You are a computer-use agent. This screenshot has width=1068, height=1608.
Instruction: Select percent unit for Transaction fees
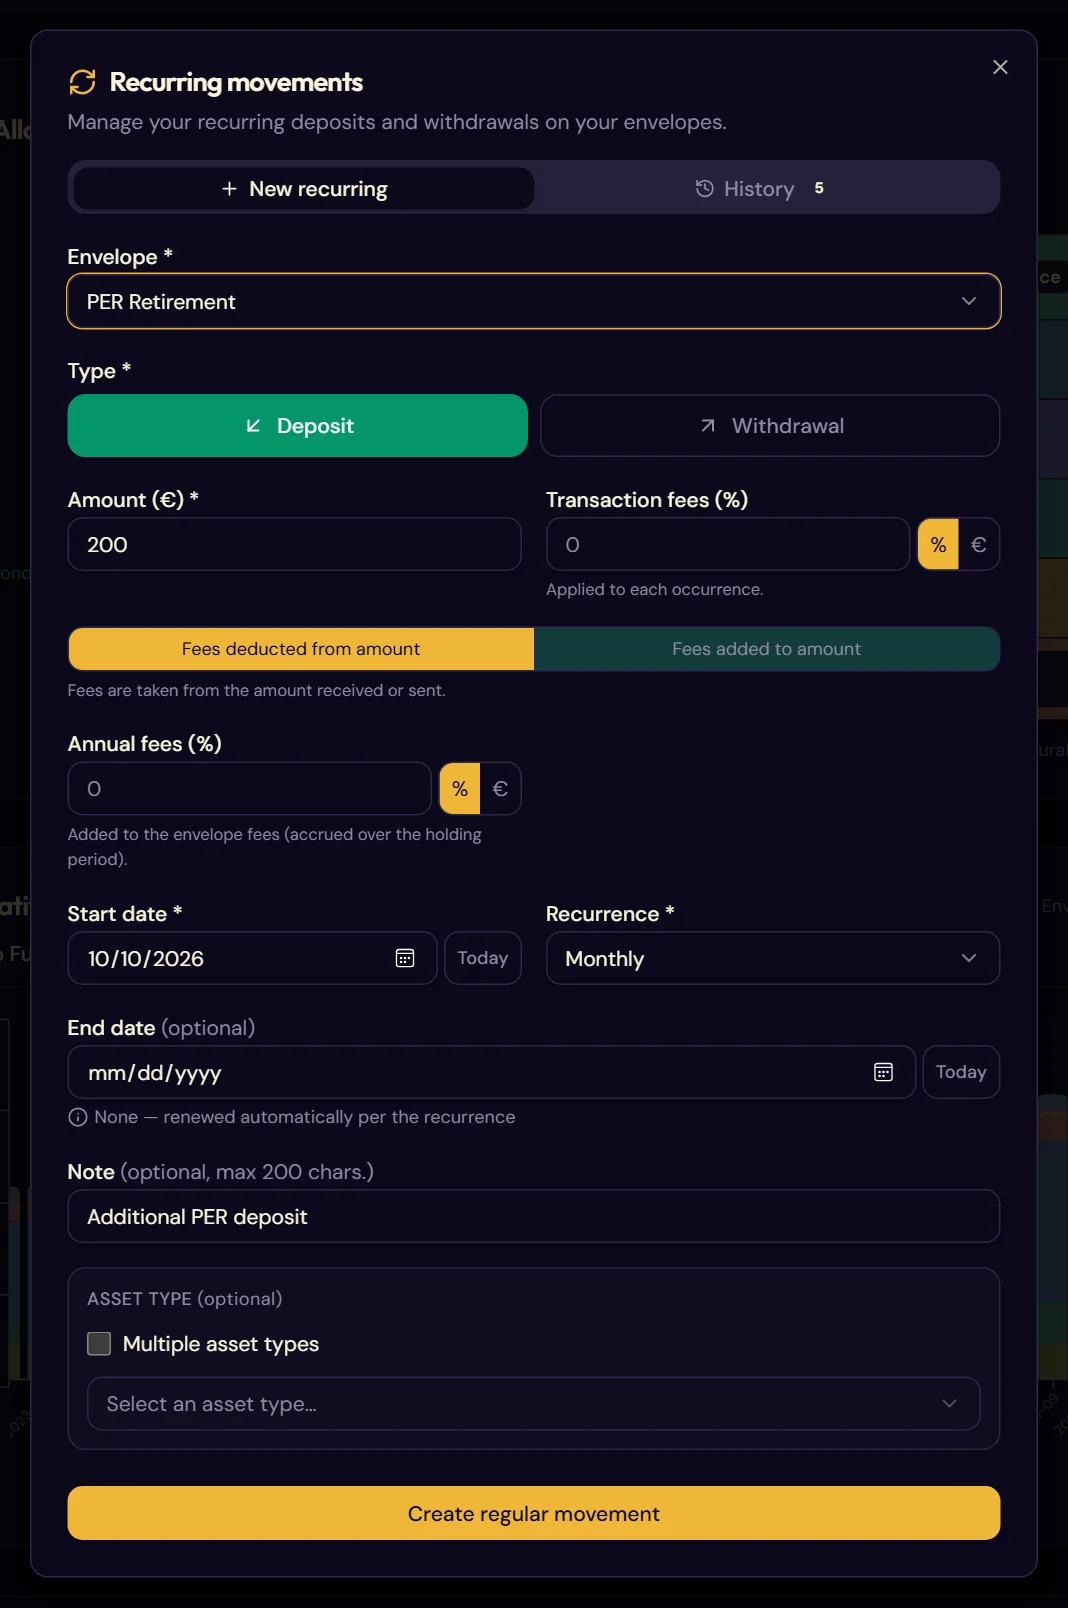click(x=938, y=544)
